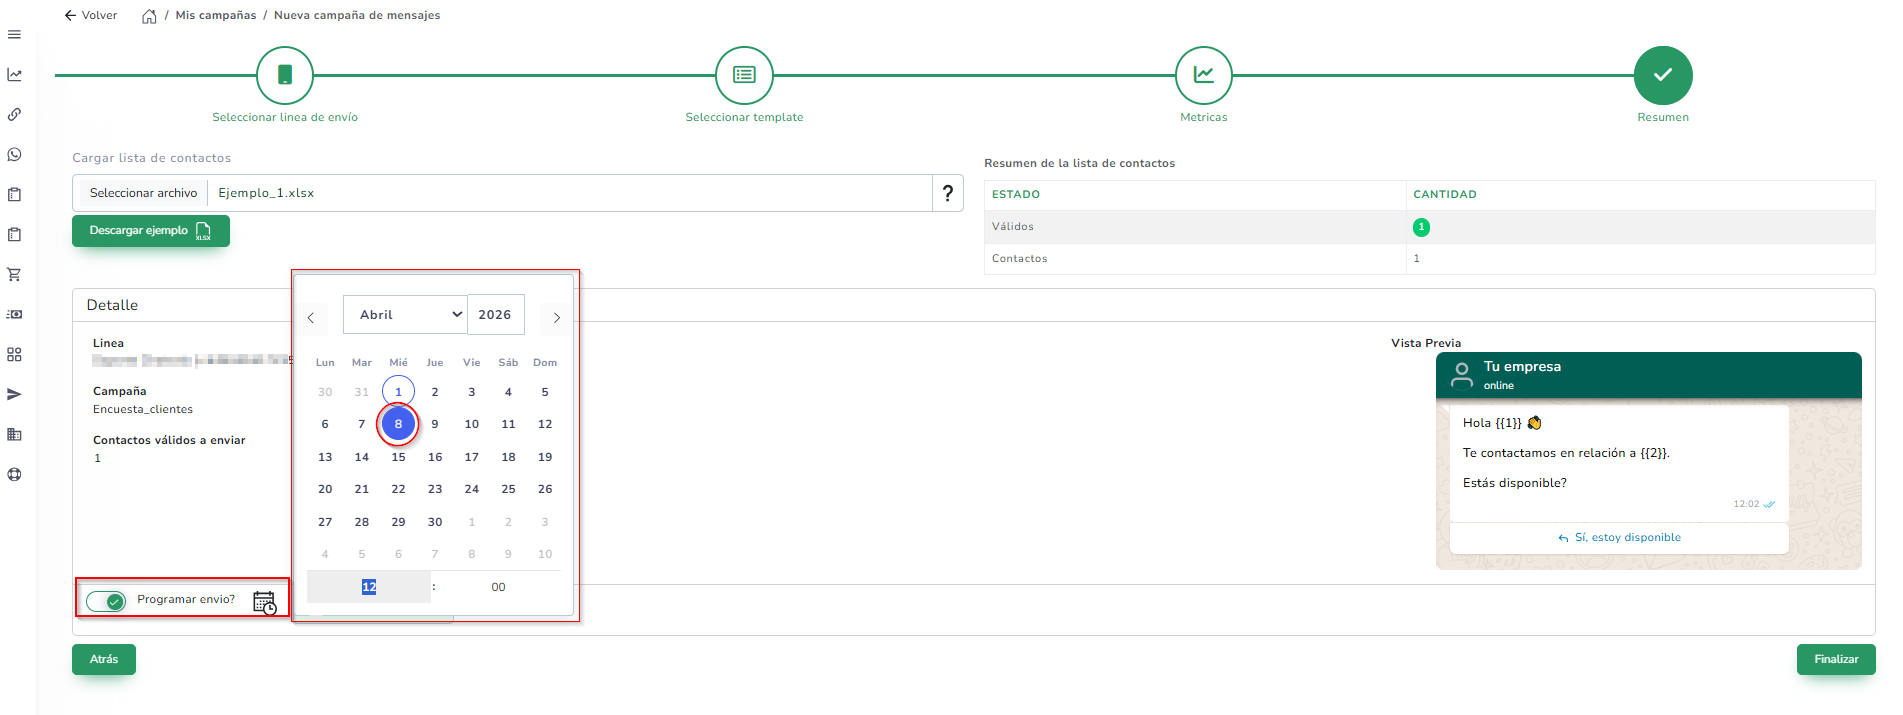Click the Descargar ejemplo button
The image size is (1903, 715).
[x=150, y=231]
